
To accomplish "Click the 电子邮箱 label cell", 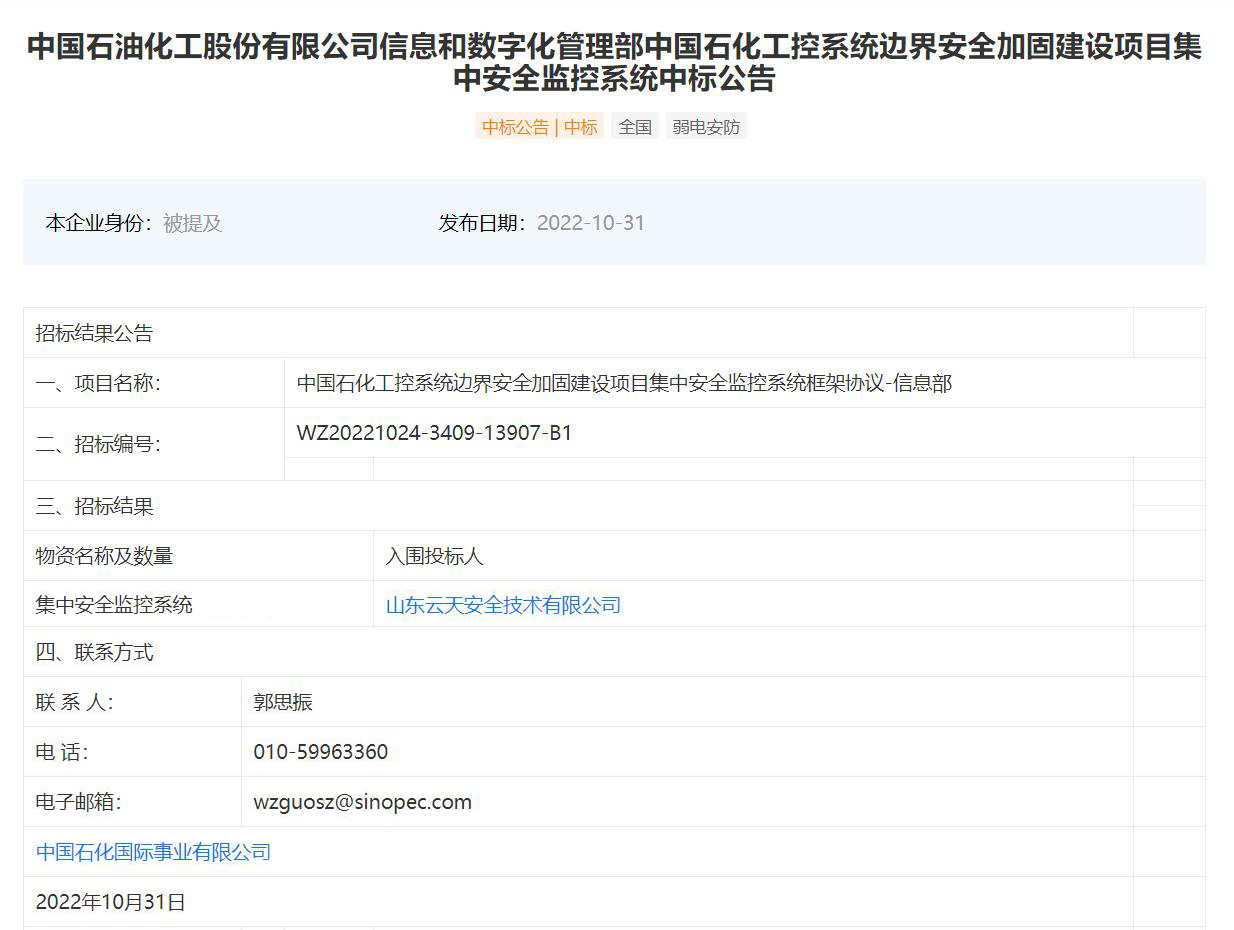I will point(132,802).
